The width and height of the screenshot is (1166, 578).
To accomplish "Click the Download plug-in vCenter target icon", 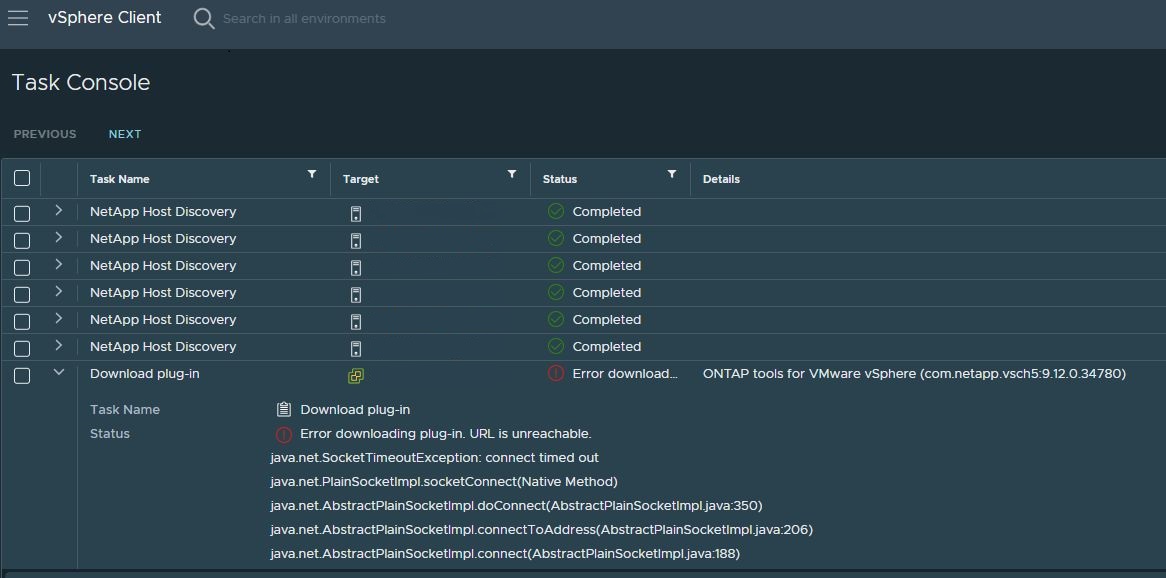I will [355, 376].
